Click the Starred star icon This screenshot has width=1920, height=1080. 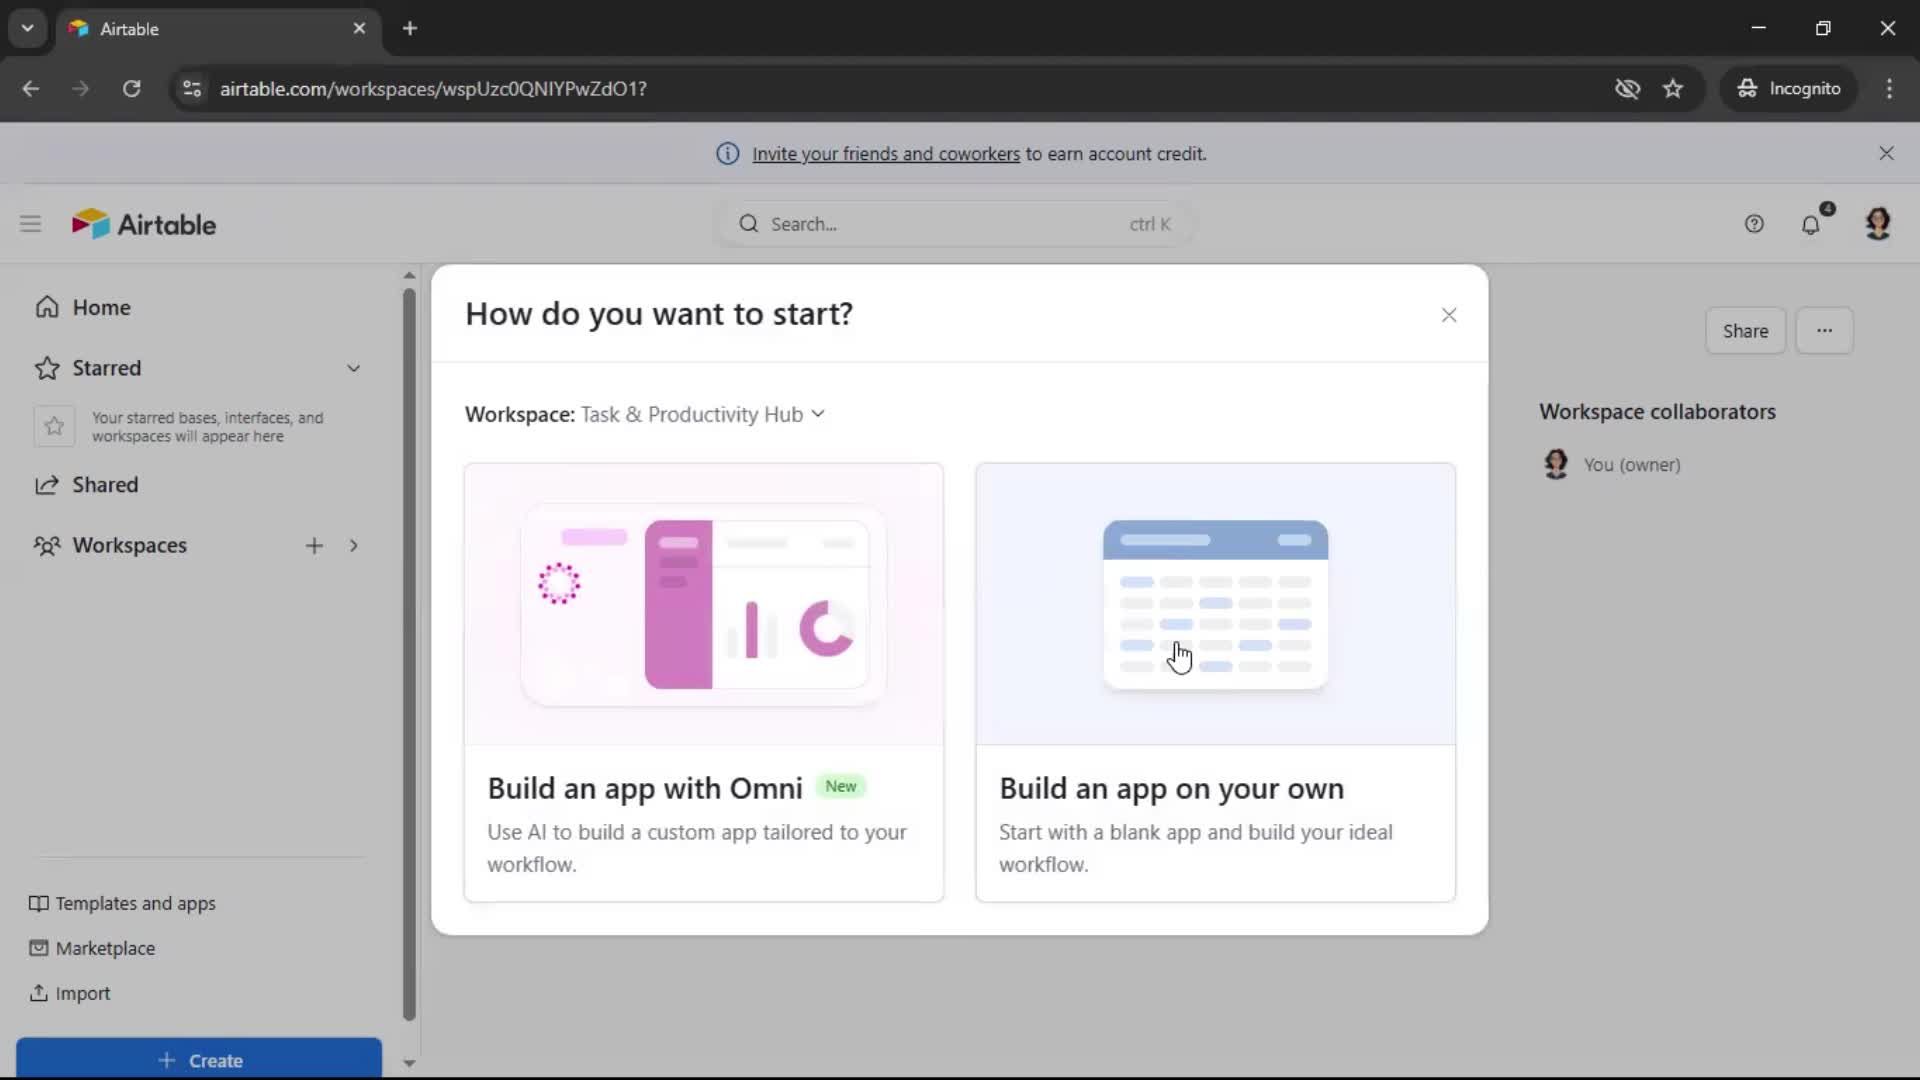47,368
